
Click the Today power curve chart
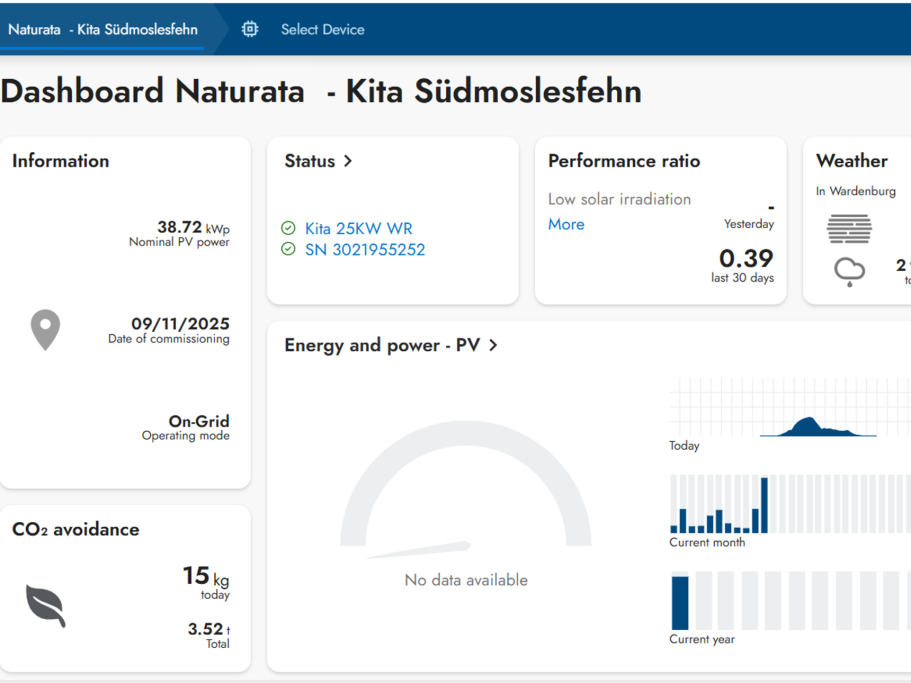tap(790, 407)
